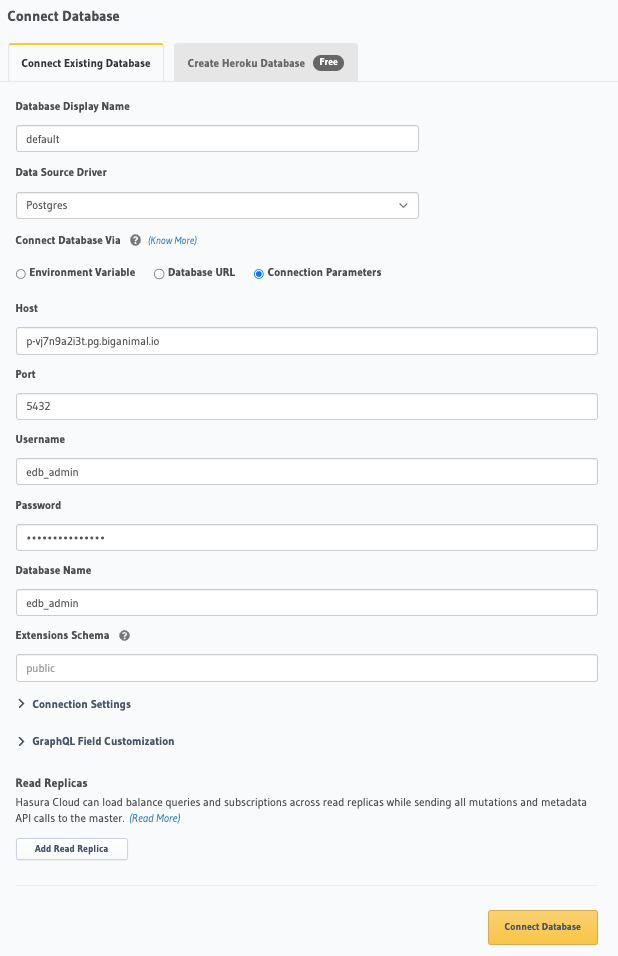Expand the Connection Settings section
Image resolution: width=618 pixels, height=956 pixels.
coord(73,704)
